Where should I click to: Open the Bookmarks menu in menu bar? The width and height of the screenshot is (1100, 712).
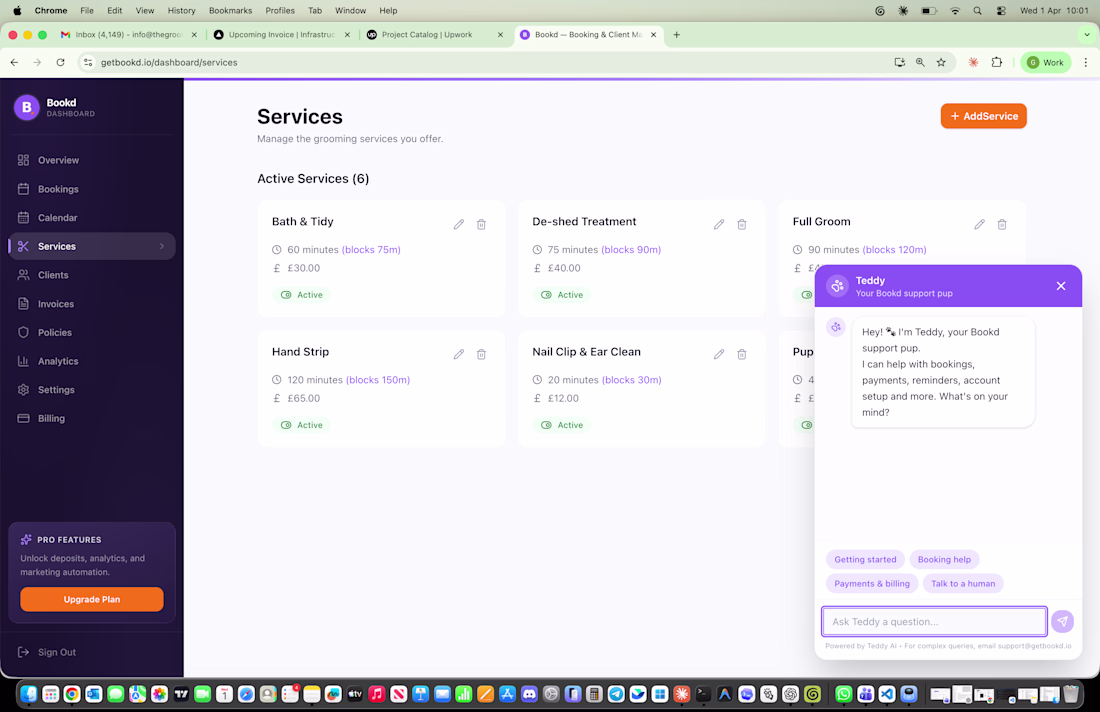[x=230, y=11]
